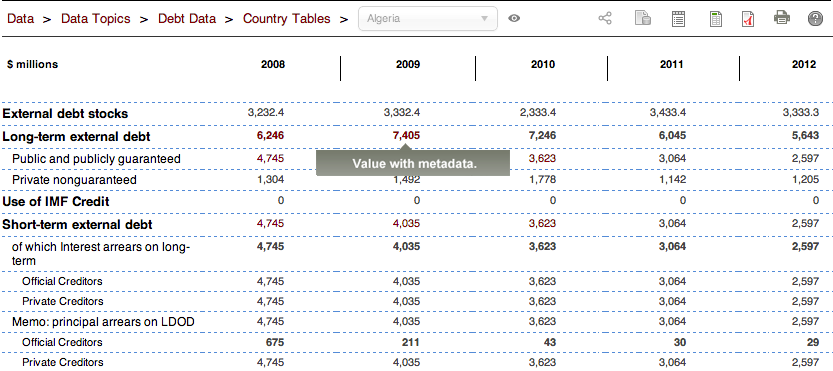
Task: Click 2008 Long-term external debt value 6,246
Action: (x=270, y=136)
